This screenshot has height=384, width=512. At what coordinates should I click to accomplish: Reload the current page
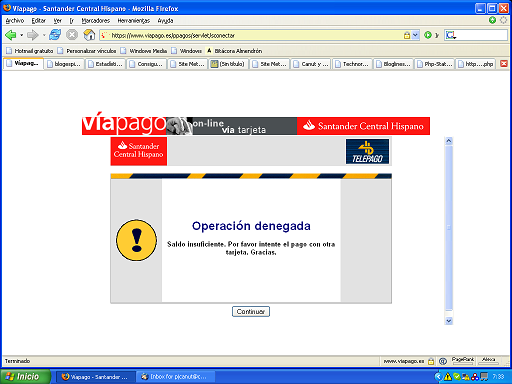tap(55, 35)
